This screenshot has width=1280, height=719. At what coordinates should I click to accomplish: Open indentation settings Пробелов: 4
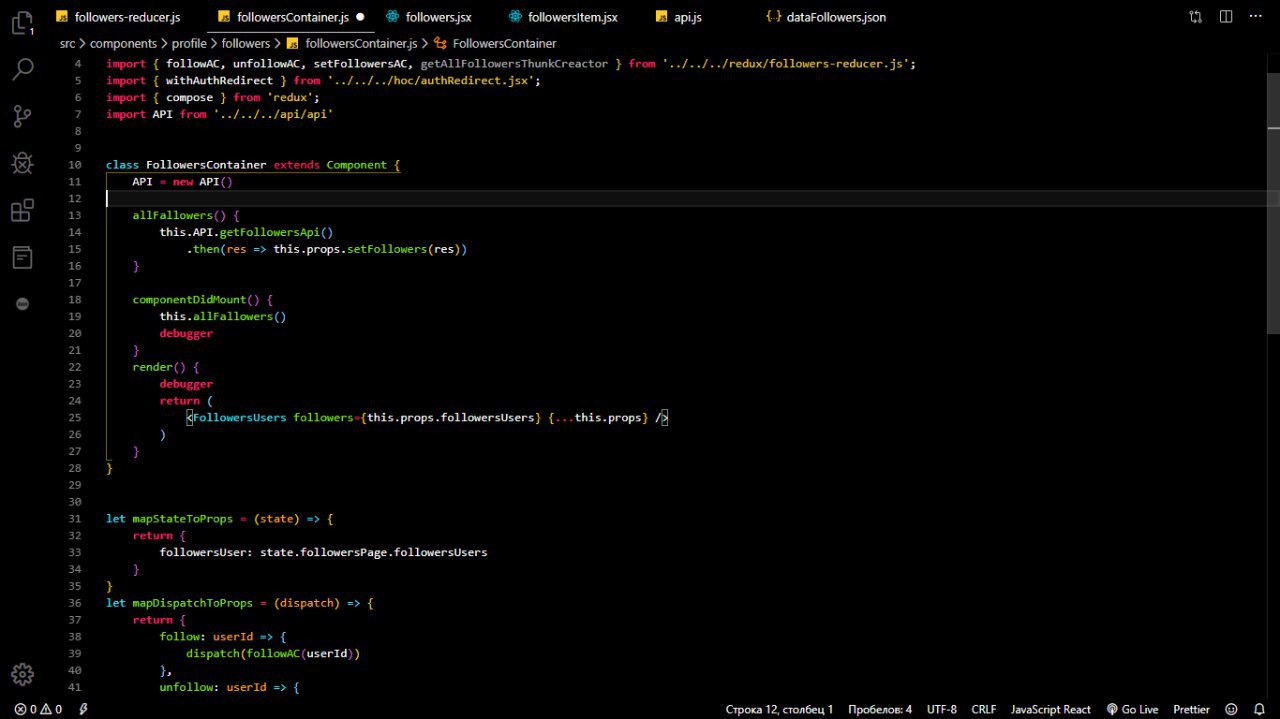pos(880,709)
